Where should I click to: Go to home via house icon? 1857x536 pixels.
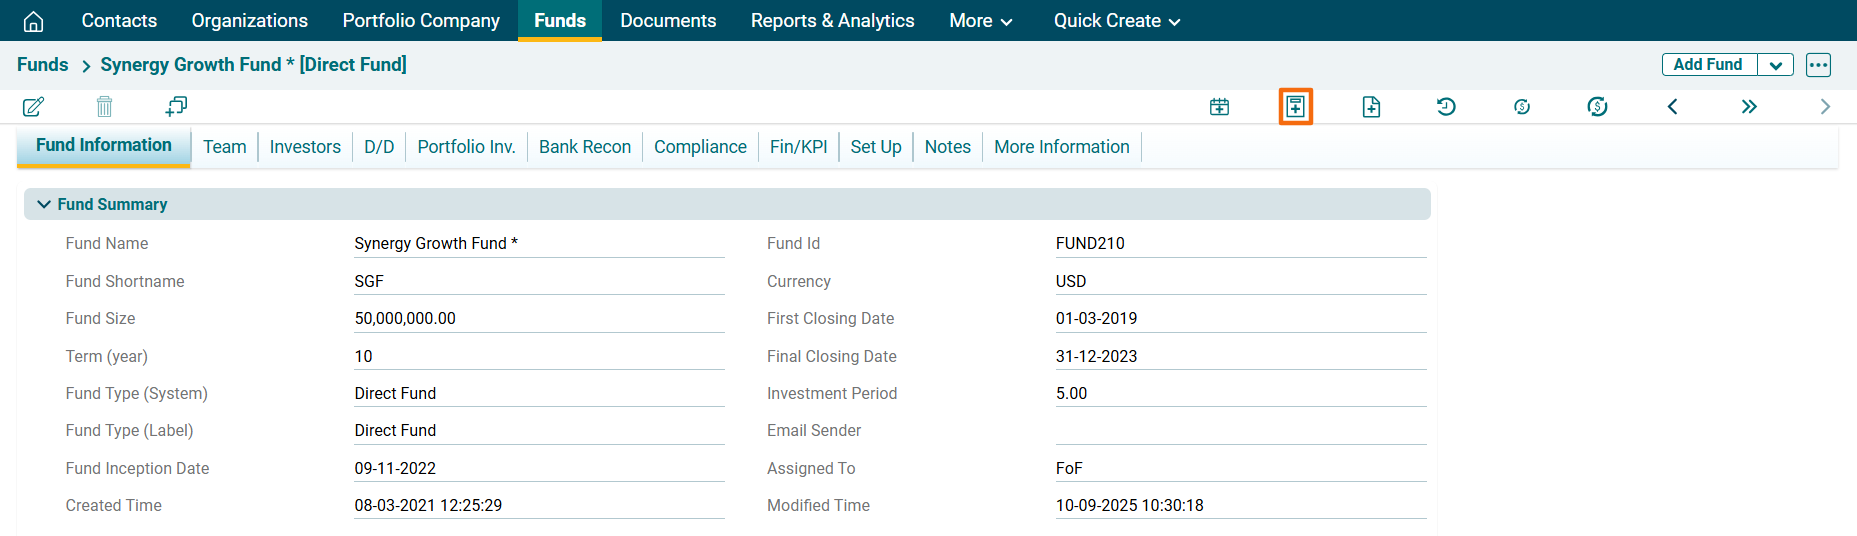click(33, 21)
